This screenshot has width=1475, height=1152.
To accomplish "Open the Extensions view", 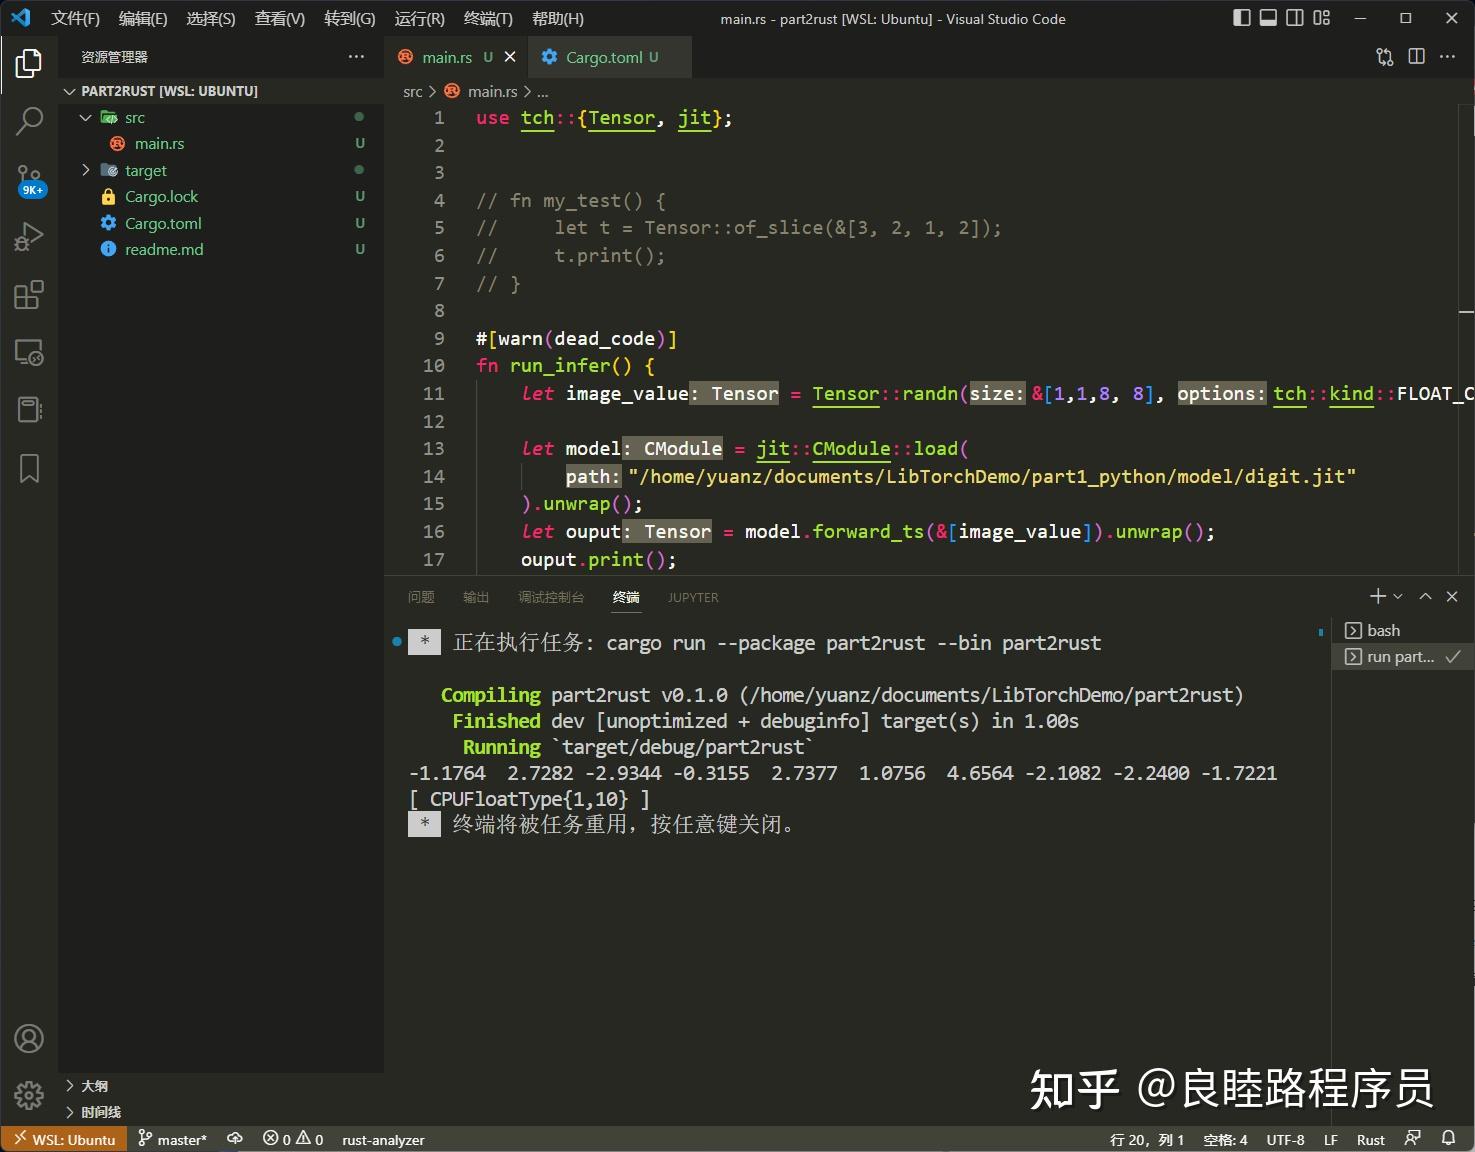I will 29,294.
